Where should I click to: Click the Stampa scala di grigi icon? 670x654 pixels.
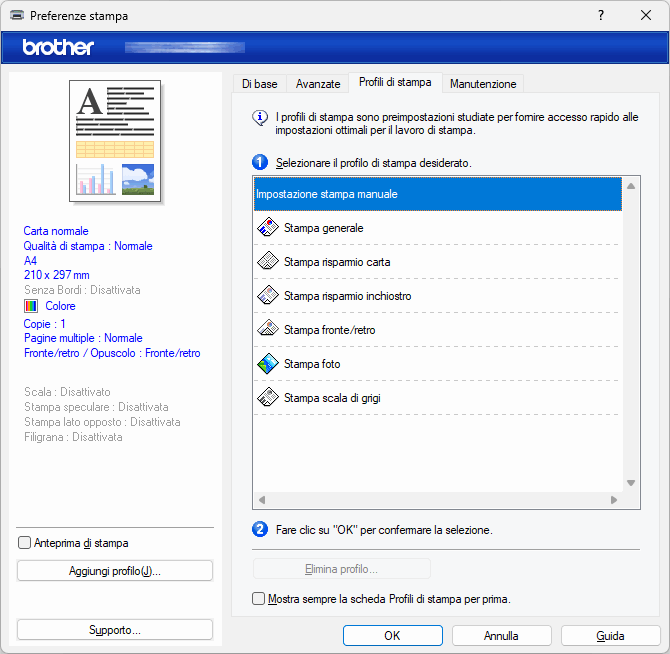coord(267,398)
